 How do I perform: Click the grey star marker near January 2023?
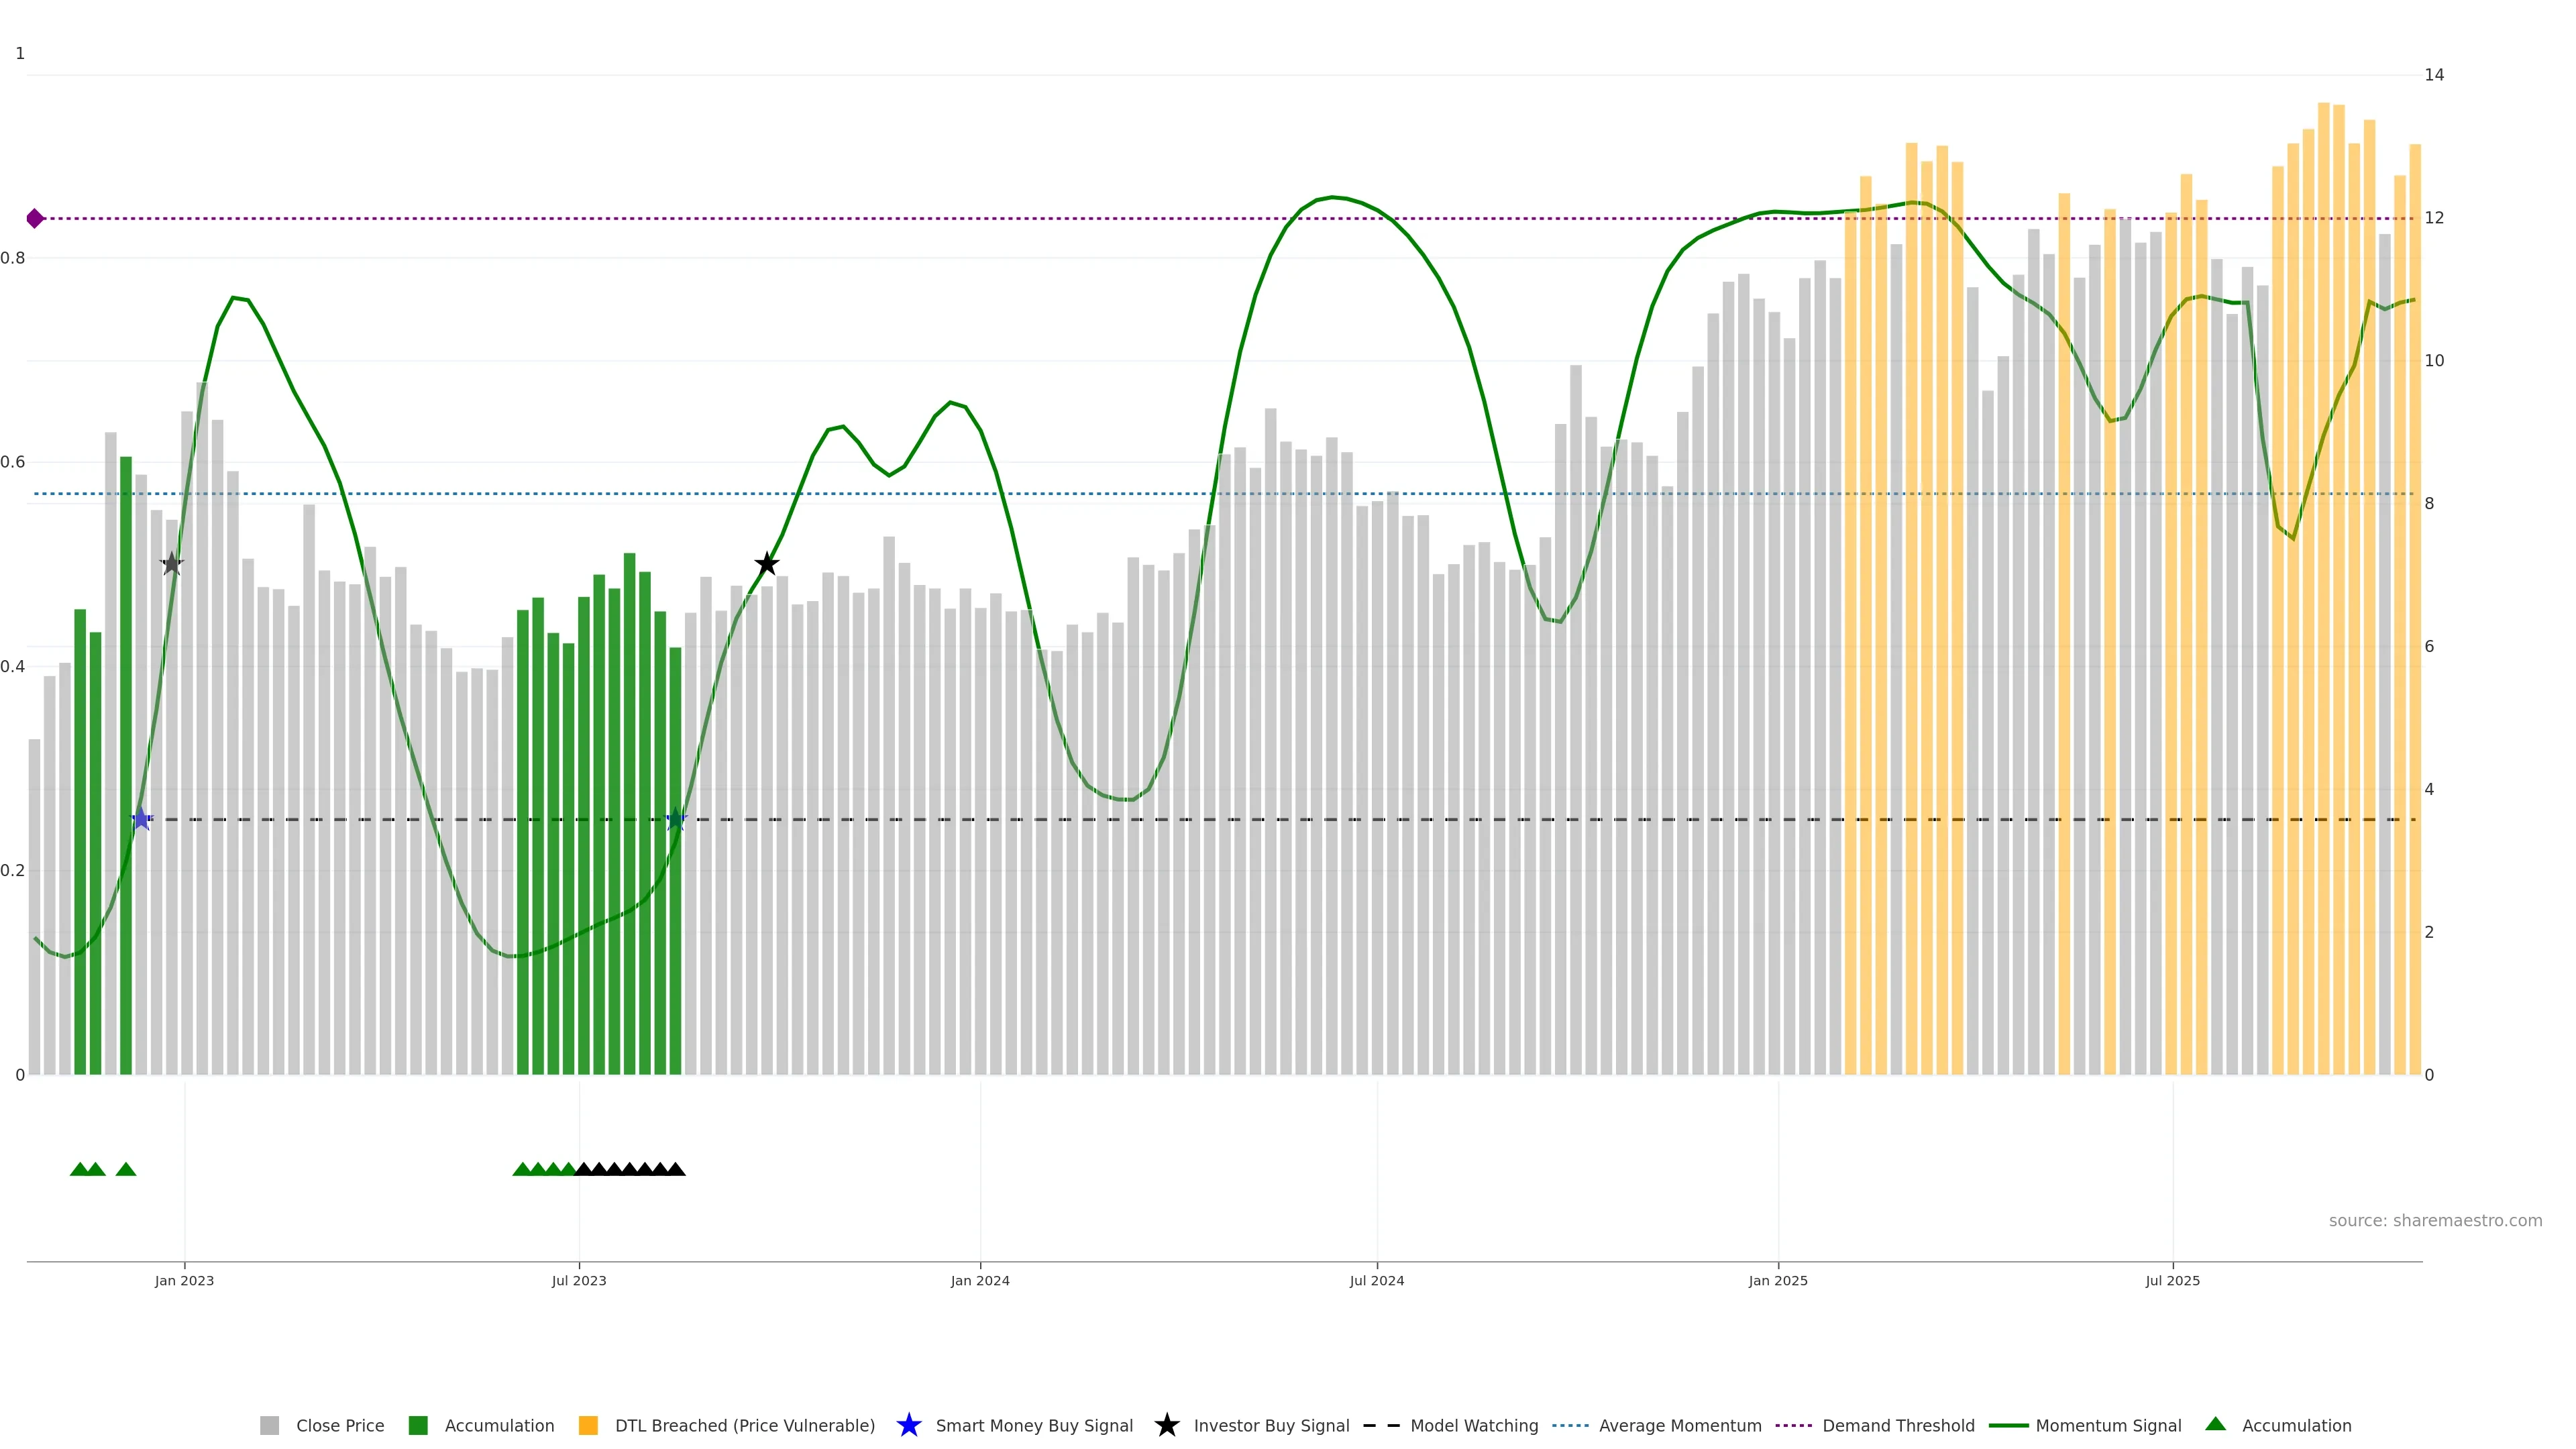172,564
